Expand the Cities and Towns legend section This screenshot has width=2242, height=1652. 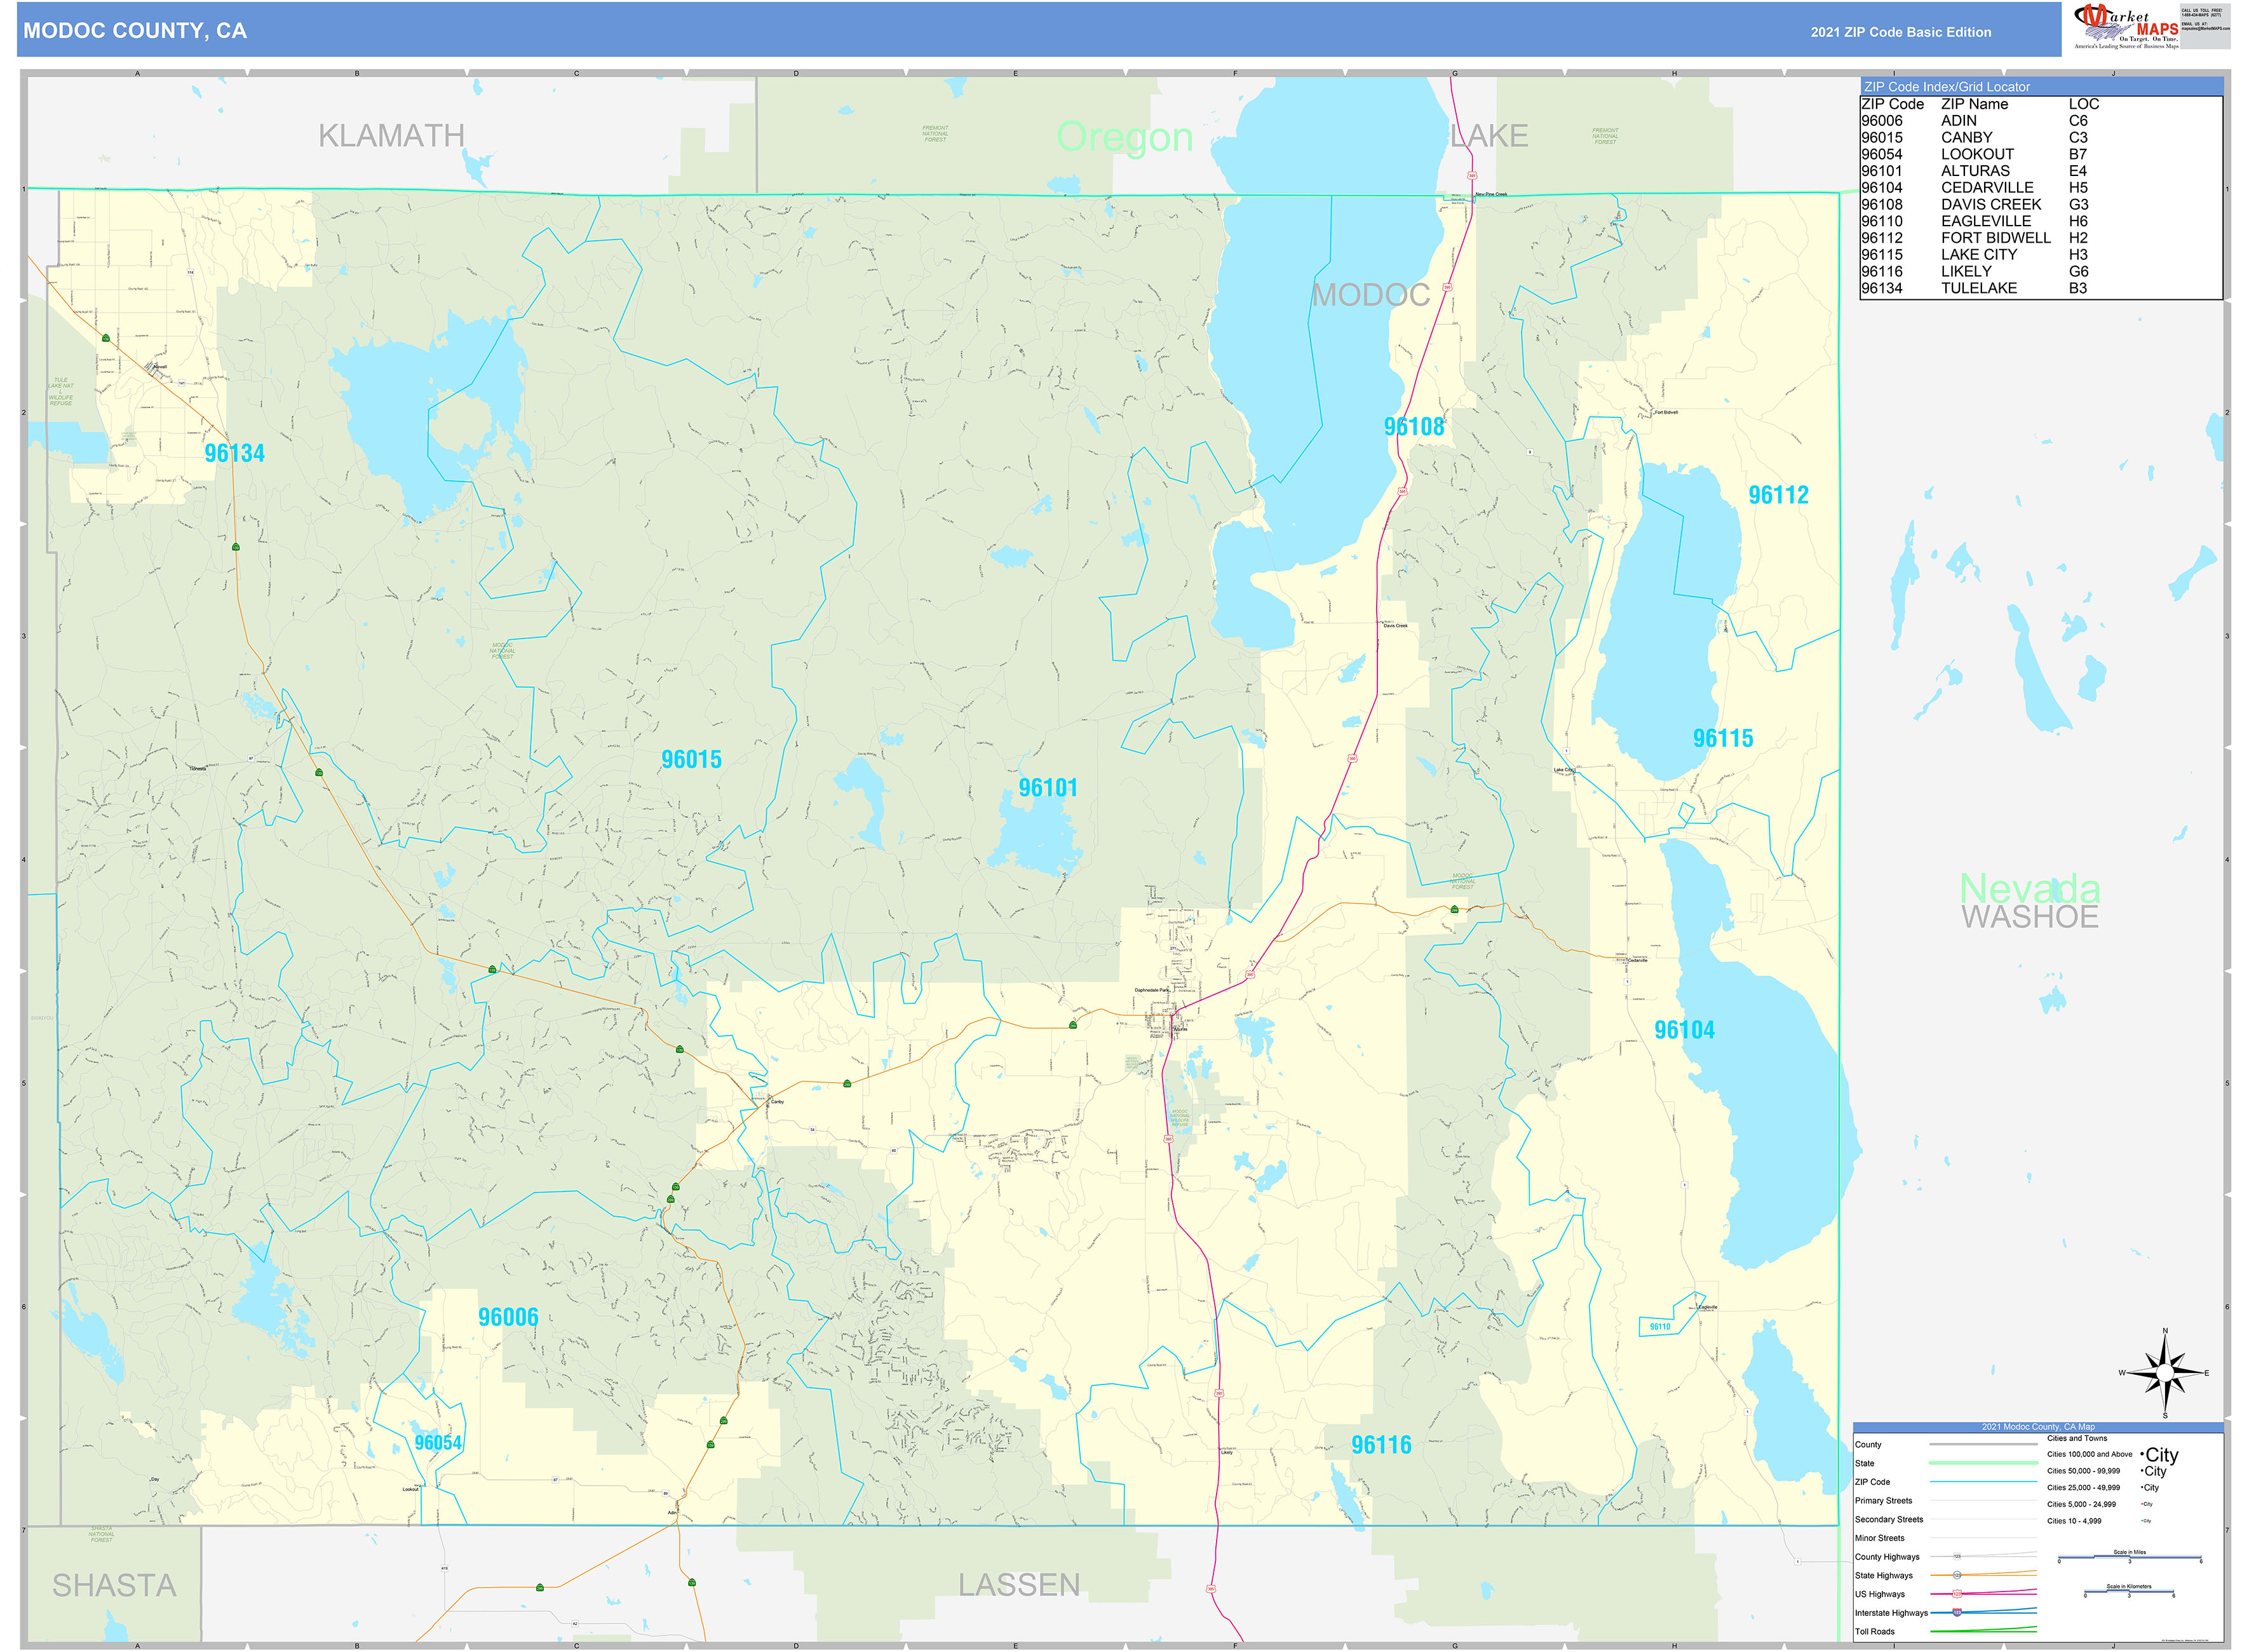click(2077, 1438)
